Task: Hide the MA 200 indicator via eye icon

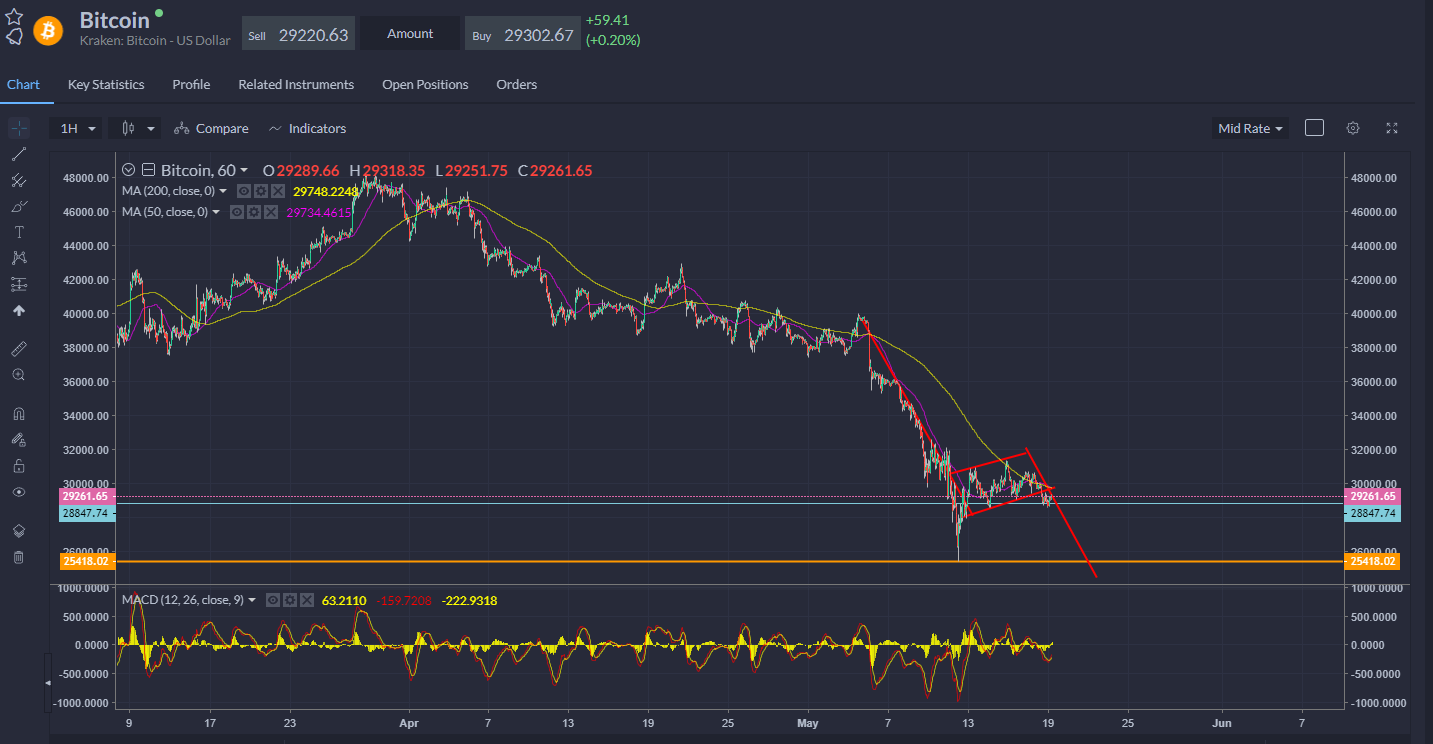Action: [243, 191]
